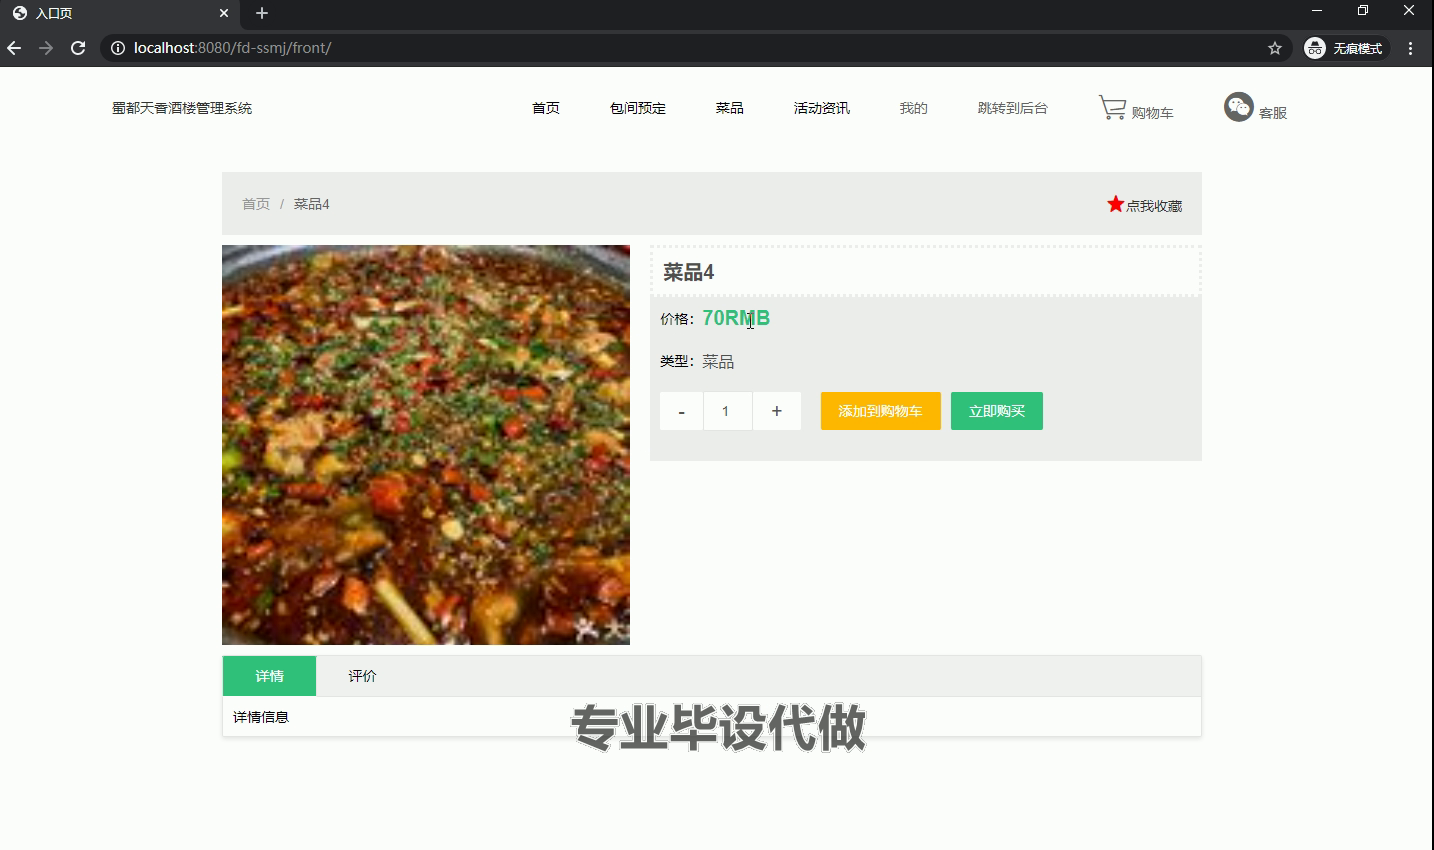
Task: Click the browser forward arrow
Action: pos(46,48)
